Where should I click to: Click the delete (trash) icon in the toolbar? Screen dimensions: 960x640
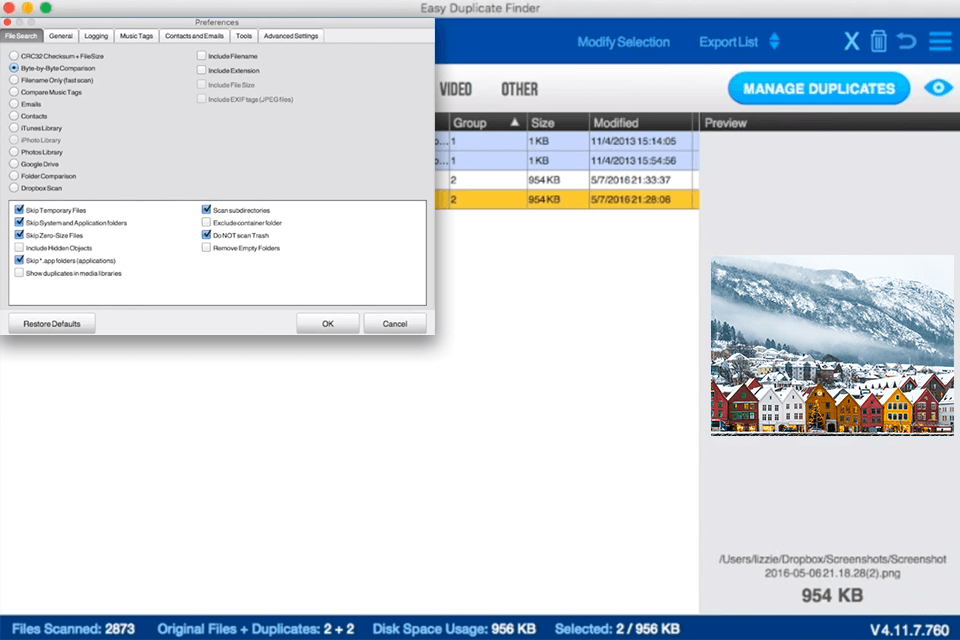tap(879, 41)
